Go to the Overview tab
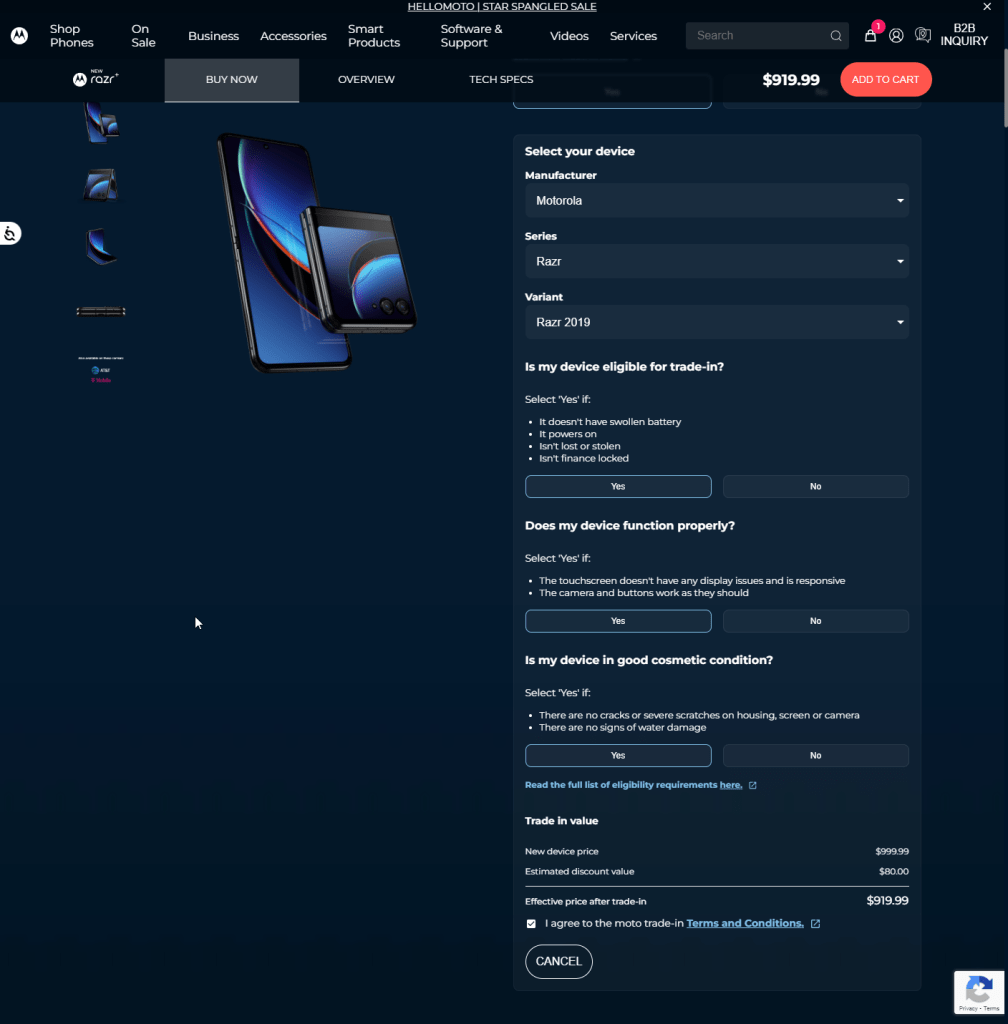1008x1024 pixels. tap(366, 80)
